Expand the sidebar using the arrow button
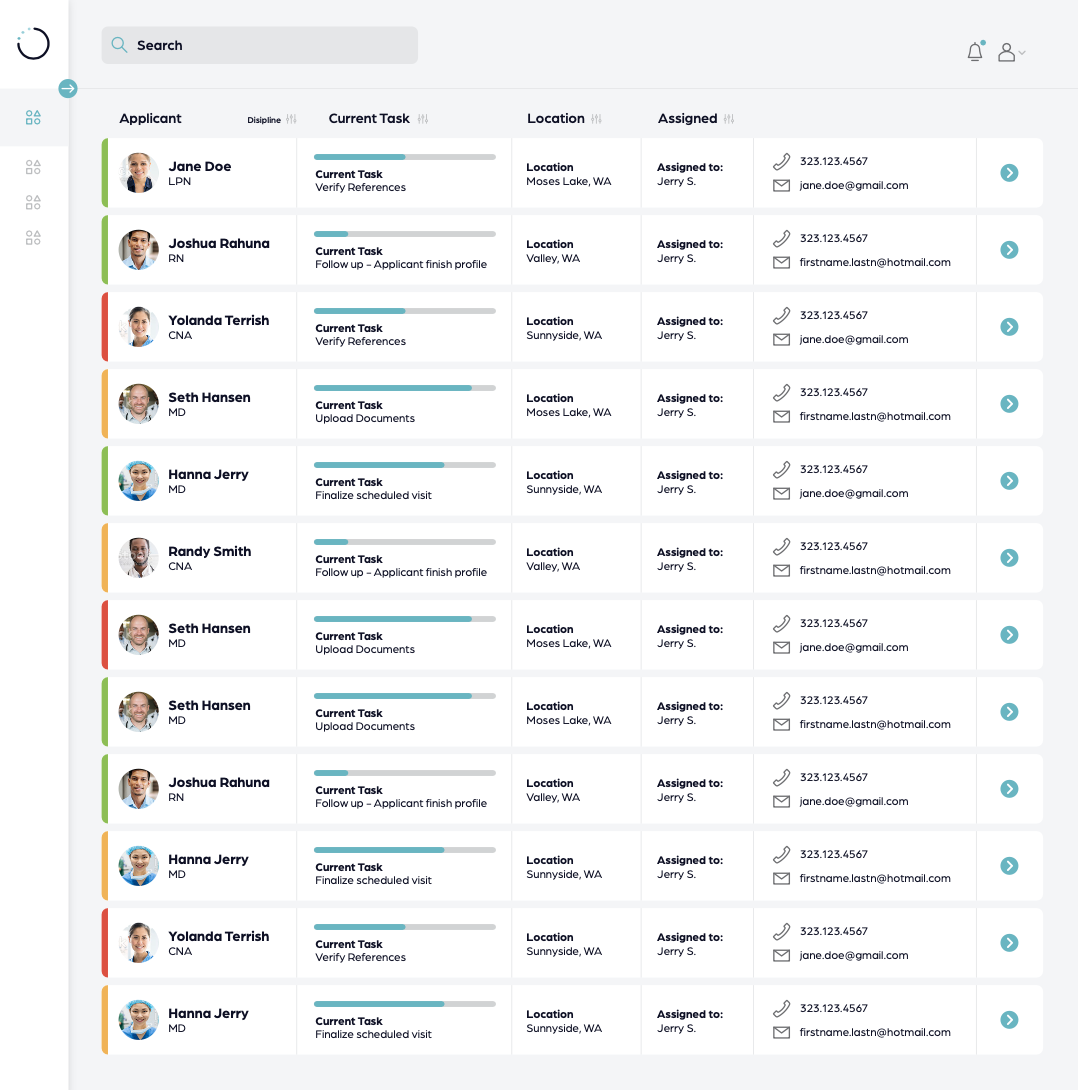Viewport: 1078px width, 1090px height. pos(68,88)
